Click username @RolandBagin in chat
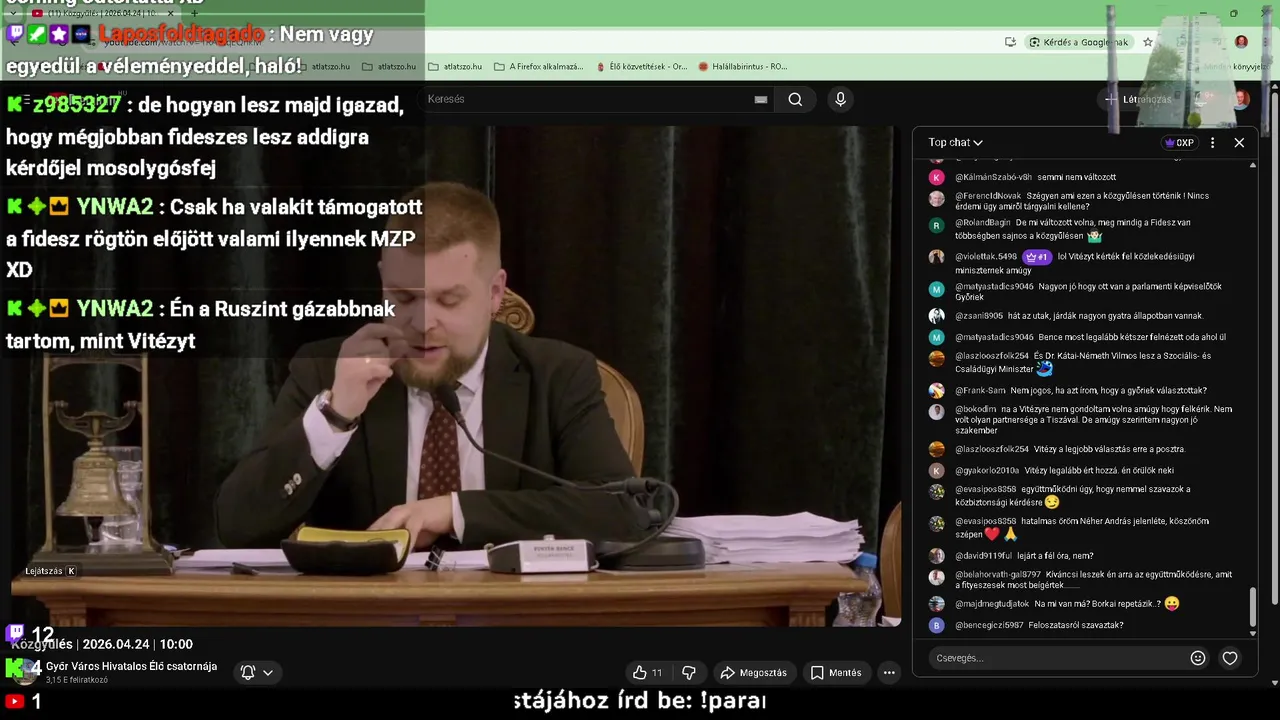Image resolution: width=1280 pixels, height=720 pixels. click(x=983, y=223)
